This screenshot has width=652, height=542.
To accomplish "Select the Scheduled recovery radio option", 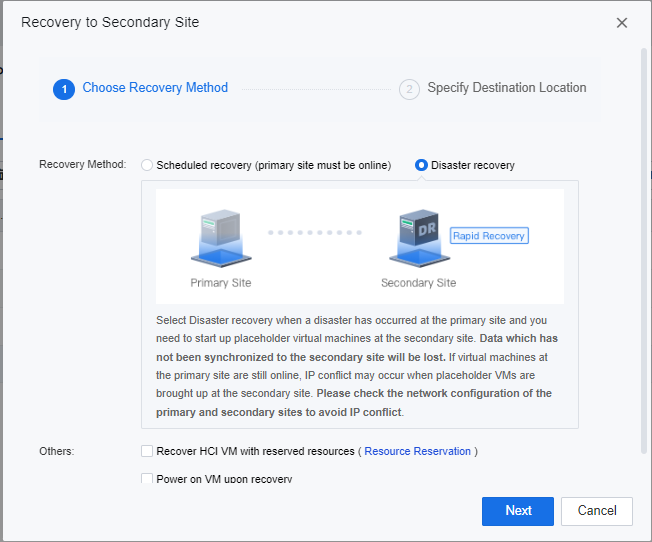I will pyautogui.click(x=148, y=165).
